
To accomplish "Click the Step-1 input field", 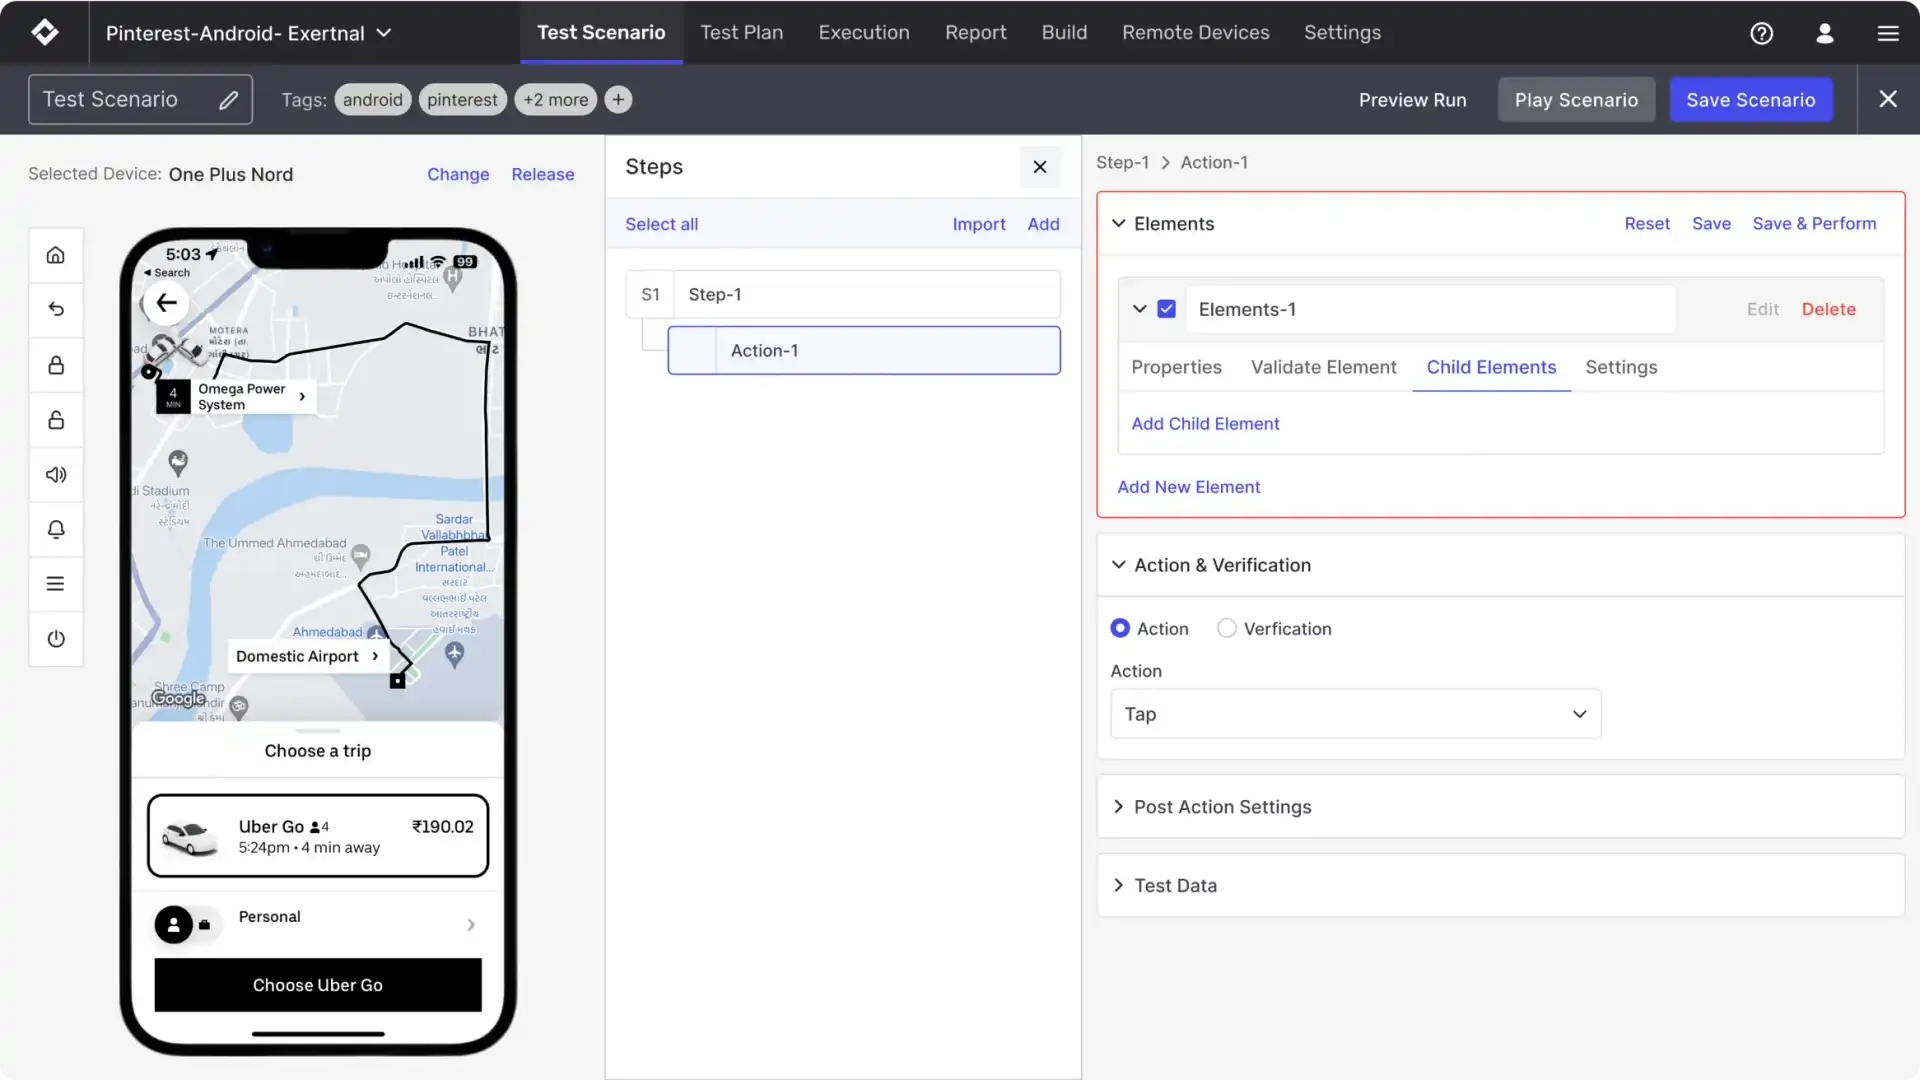I will tap(866, 293).
